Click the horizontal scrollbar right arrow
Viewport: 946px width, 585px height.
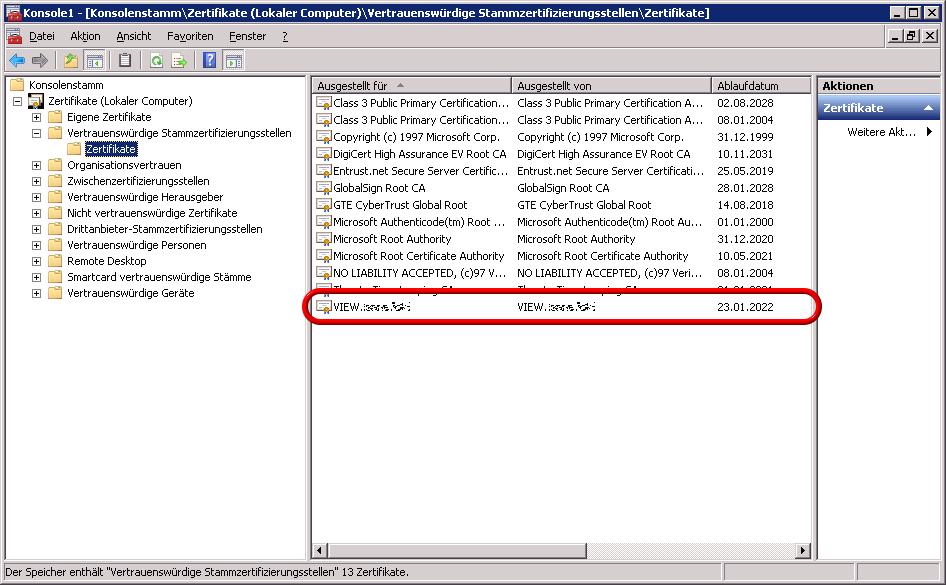pyautogui.click(x=803, y=551)
